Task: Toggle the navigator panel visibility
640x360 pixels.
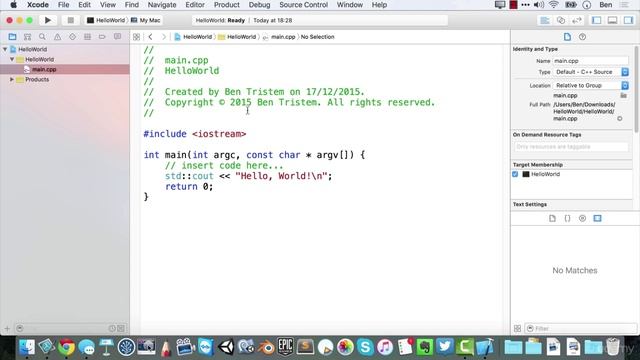Action: pyautogui.click(x=596, y=20)
